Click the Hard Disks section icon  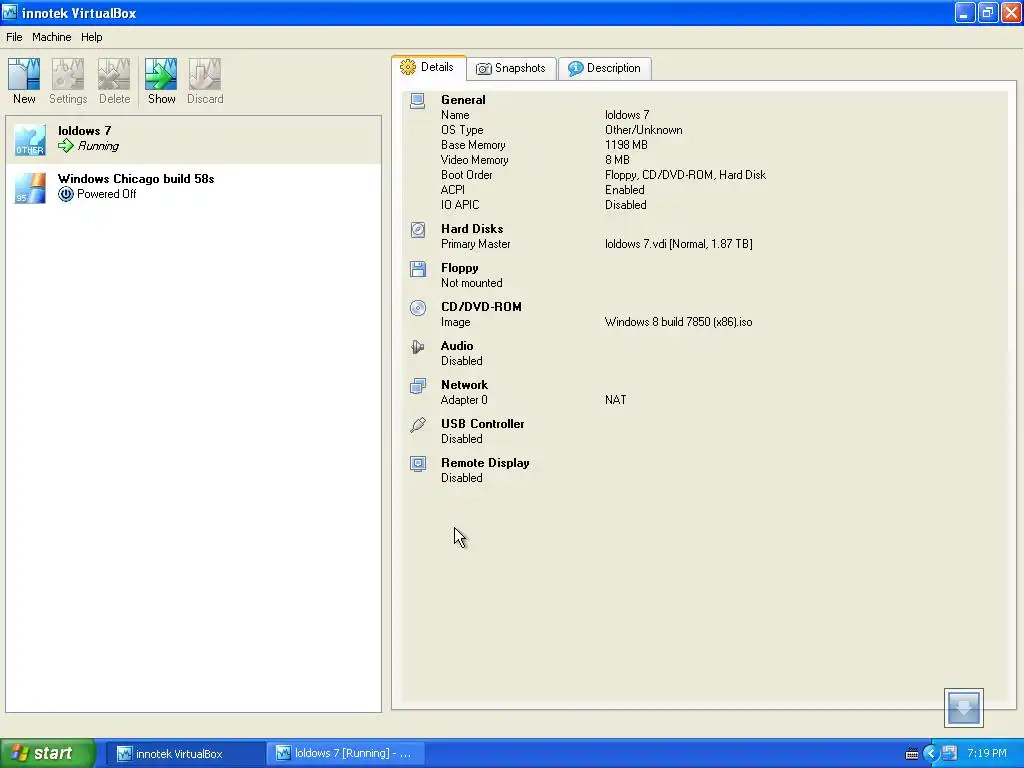(x=418, y=230)
